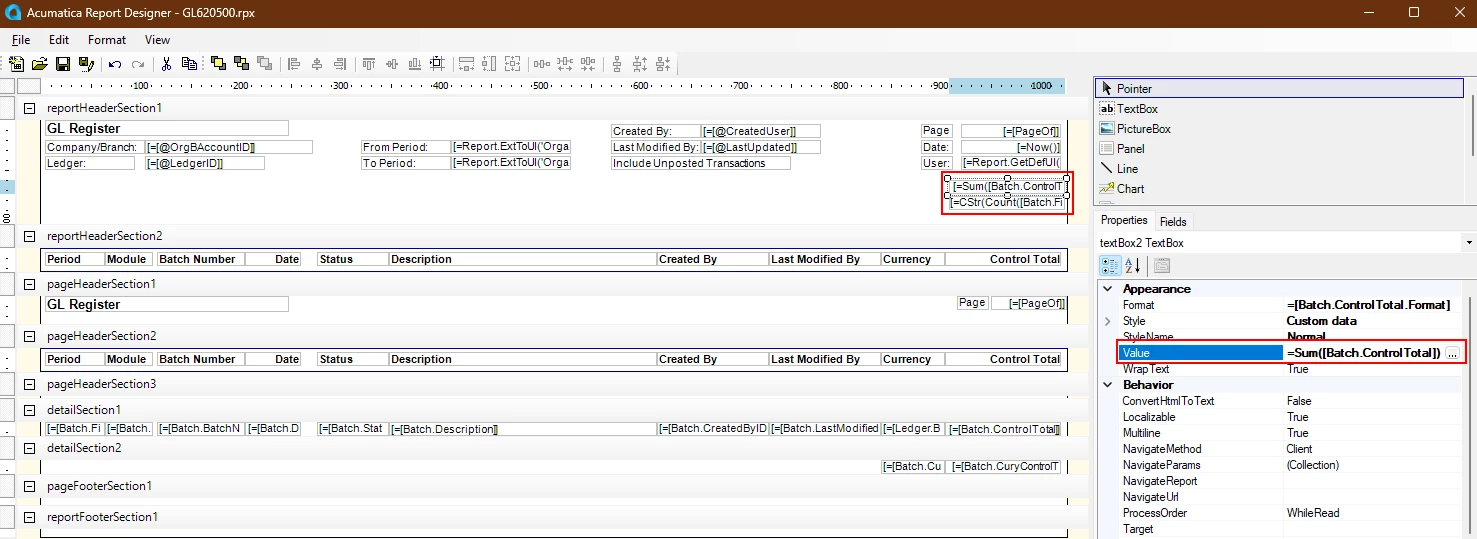Select the Include Unposted Transactions label
Screen dimensions: 1477x539
point(701,163)
